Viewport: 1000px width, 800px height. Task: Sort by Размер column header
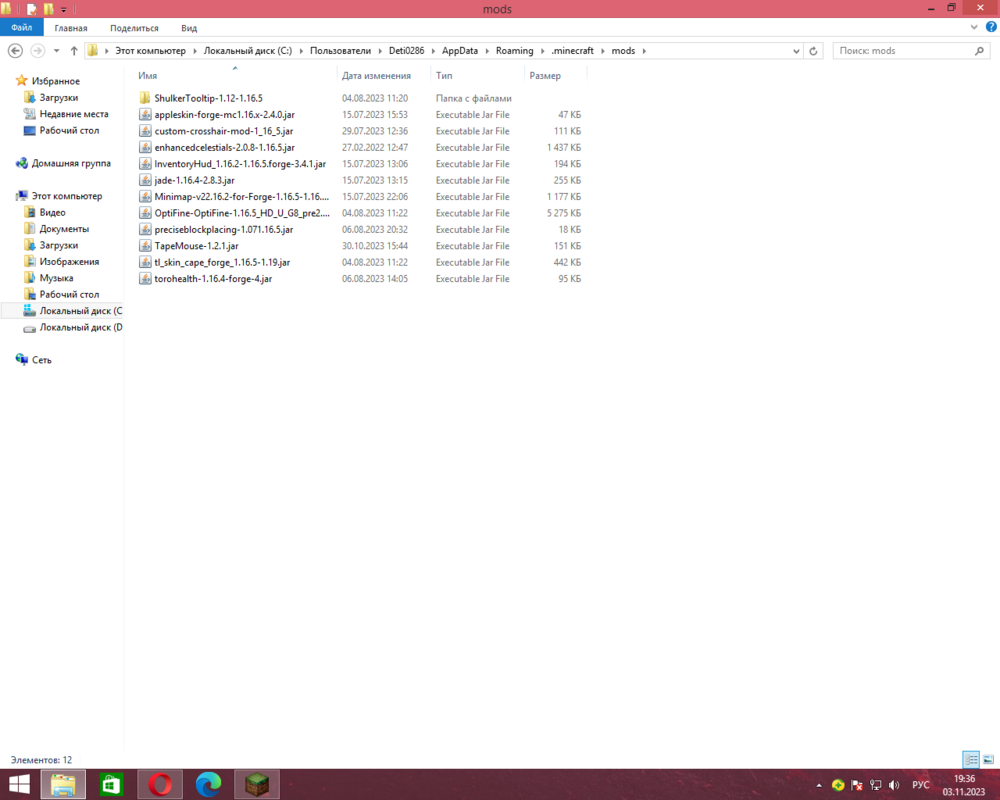coord(545,75)
